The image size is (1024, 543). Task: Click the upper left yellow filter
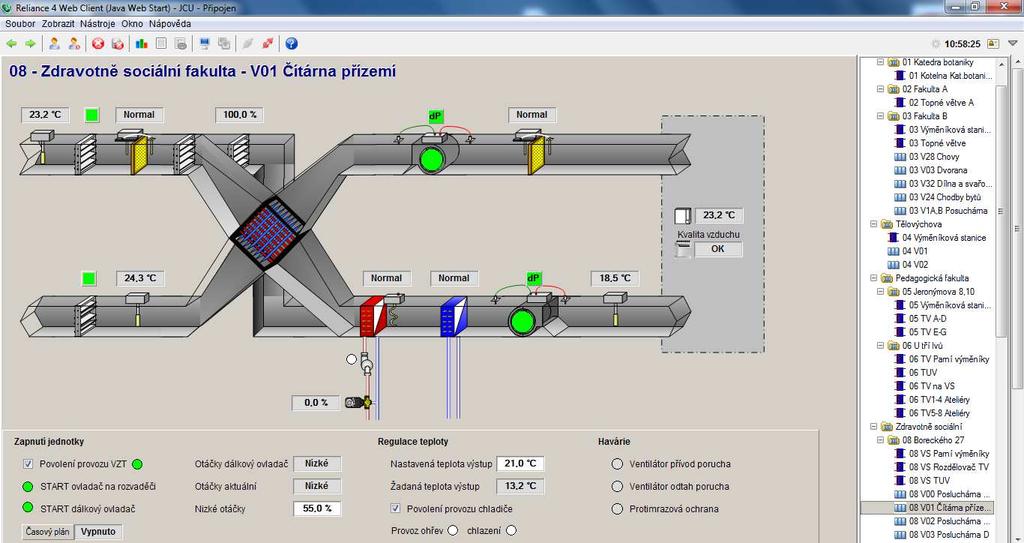tap(139, 155)
